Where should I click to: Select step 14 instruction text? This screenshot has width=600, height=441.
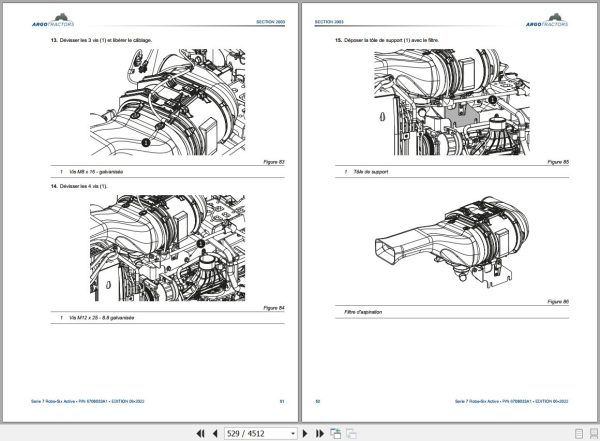point(79,186)
